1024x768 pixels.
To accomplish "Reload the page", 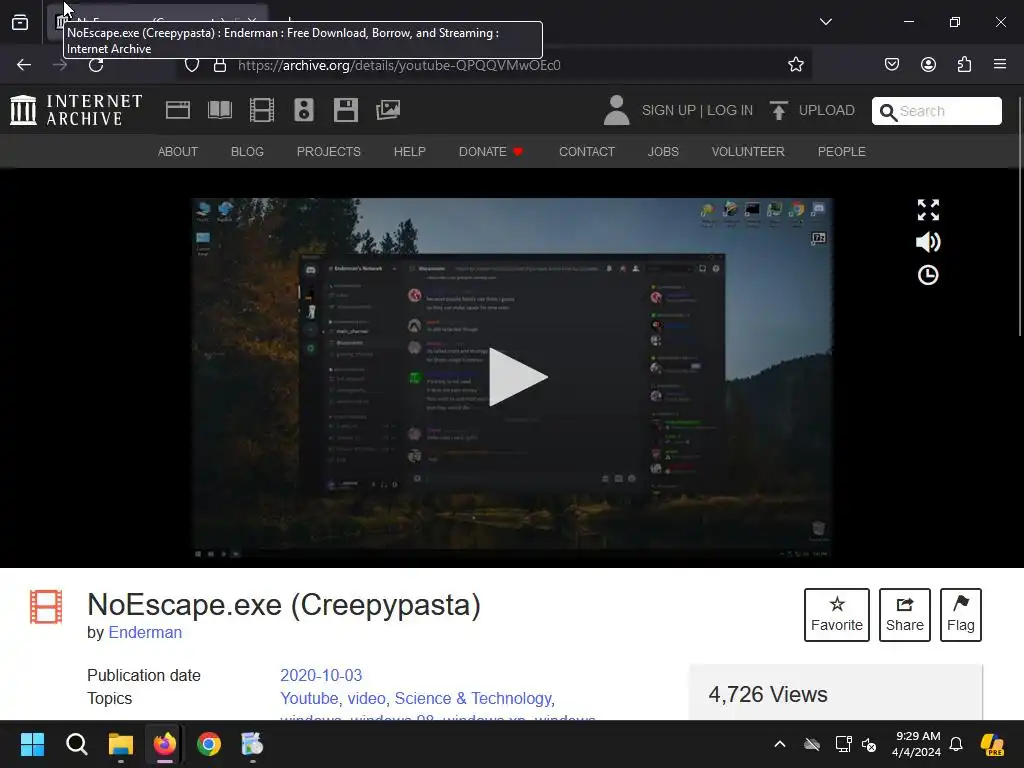I will (x=96, y=65).
